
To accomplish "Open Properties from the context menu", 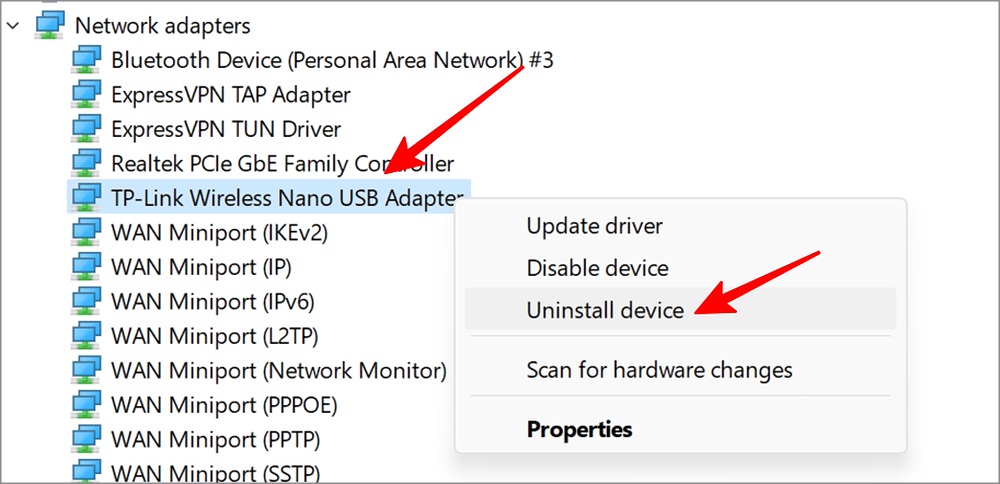I will tap(579, 430).
